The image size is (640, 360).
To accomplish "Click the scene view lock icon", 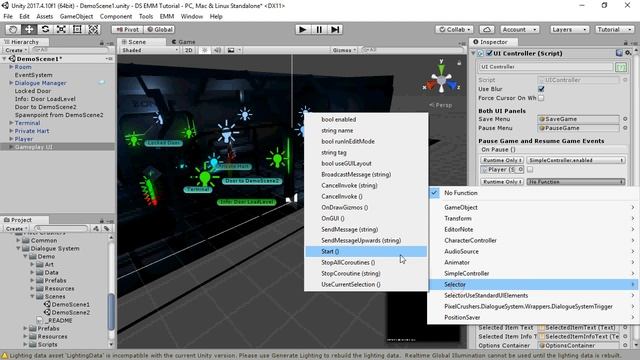I will coord(459,63).
